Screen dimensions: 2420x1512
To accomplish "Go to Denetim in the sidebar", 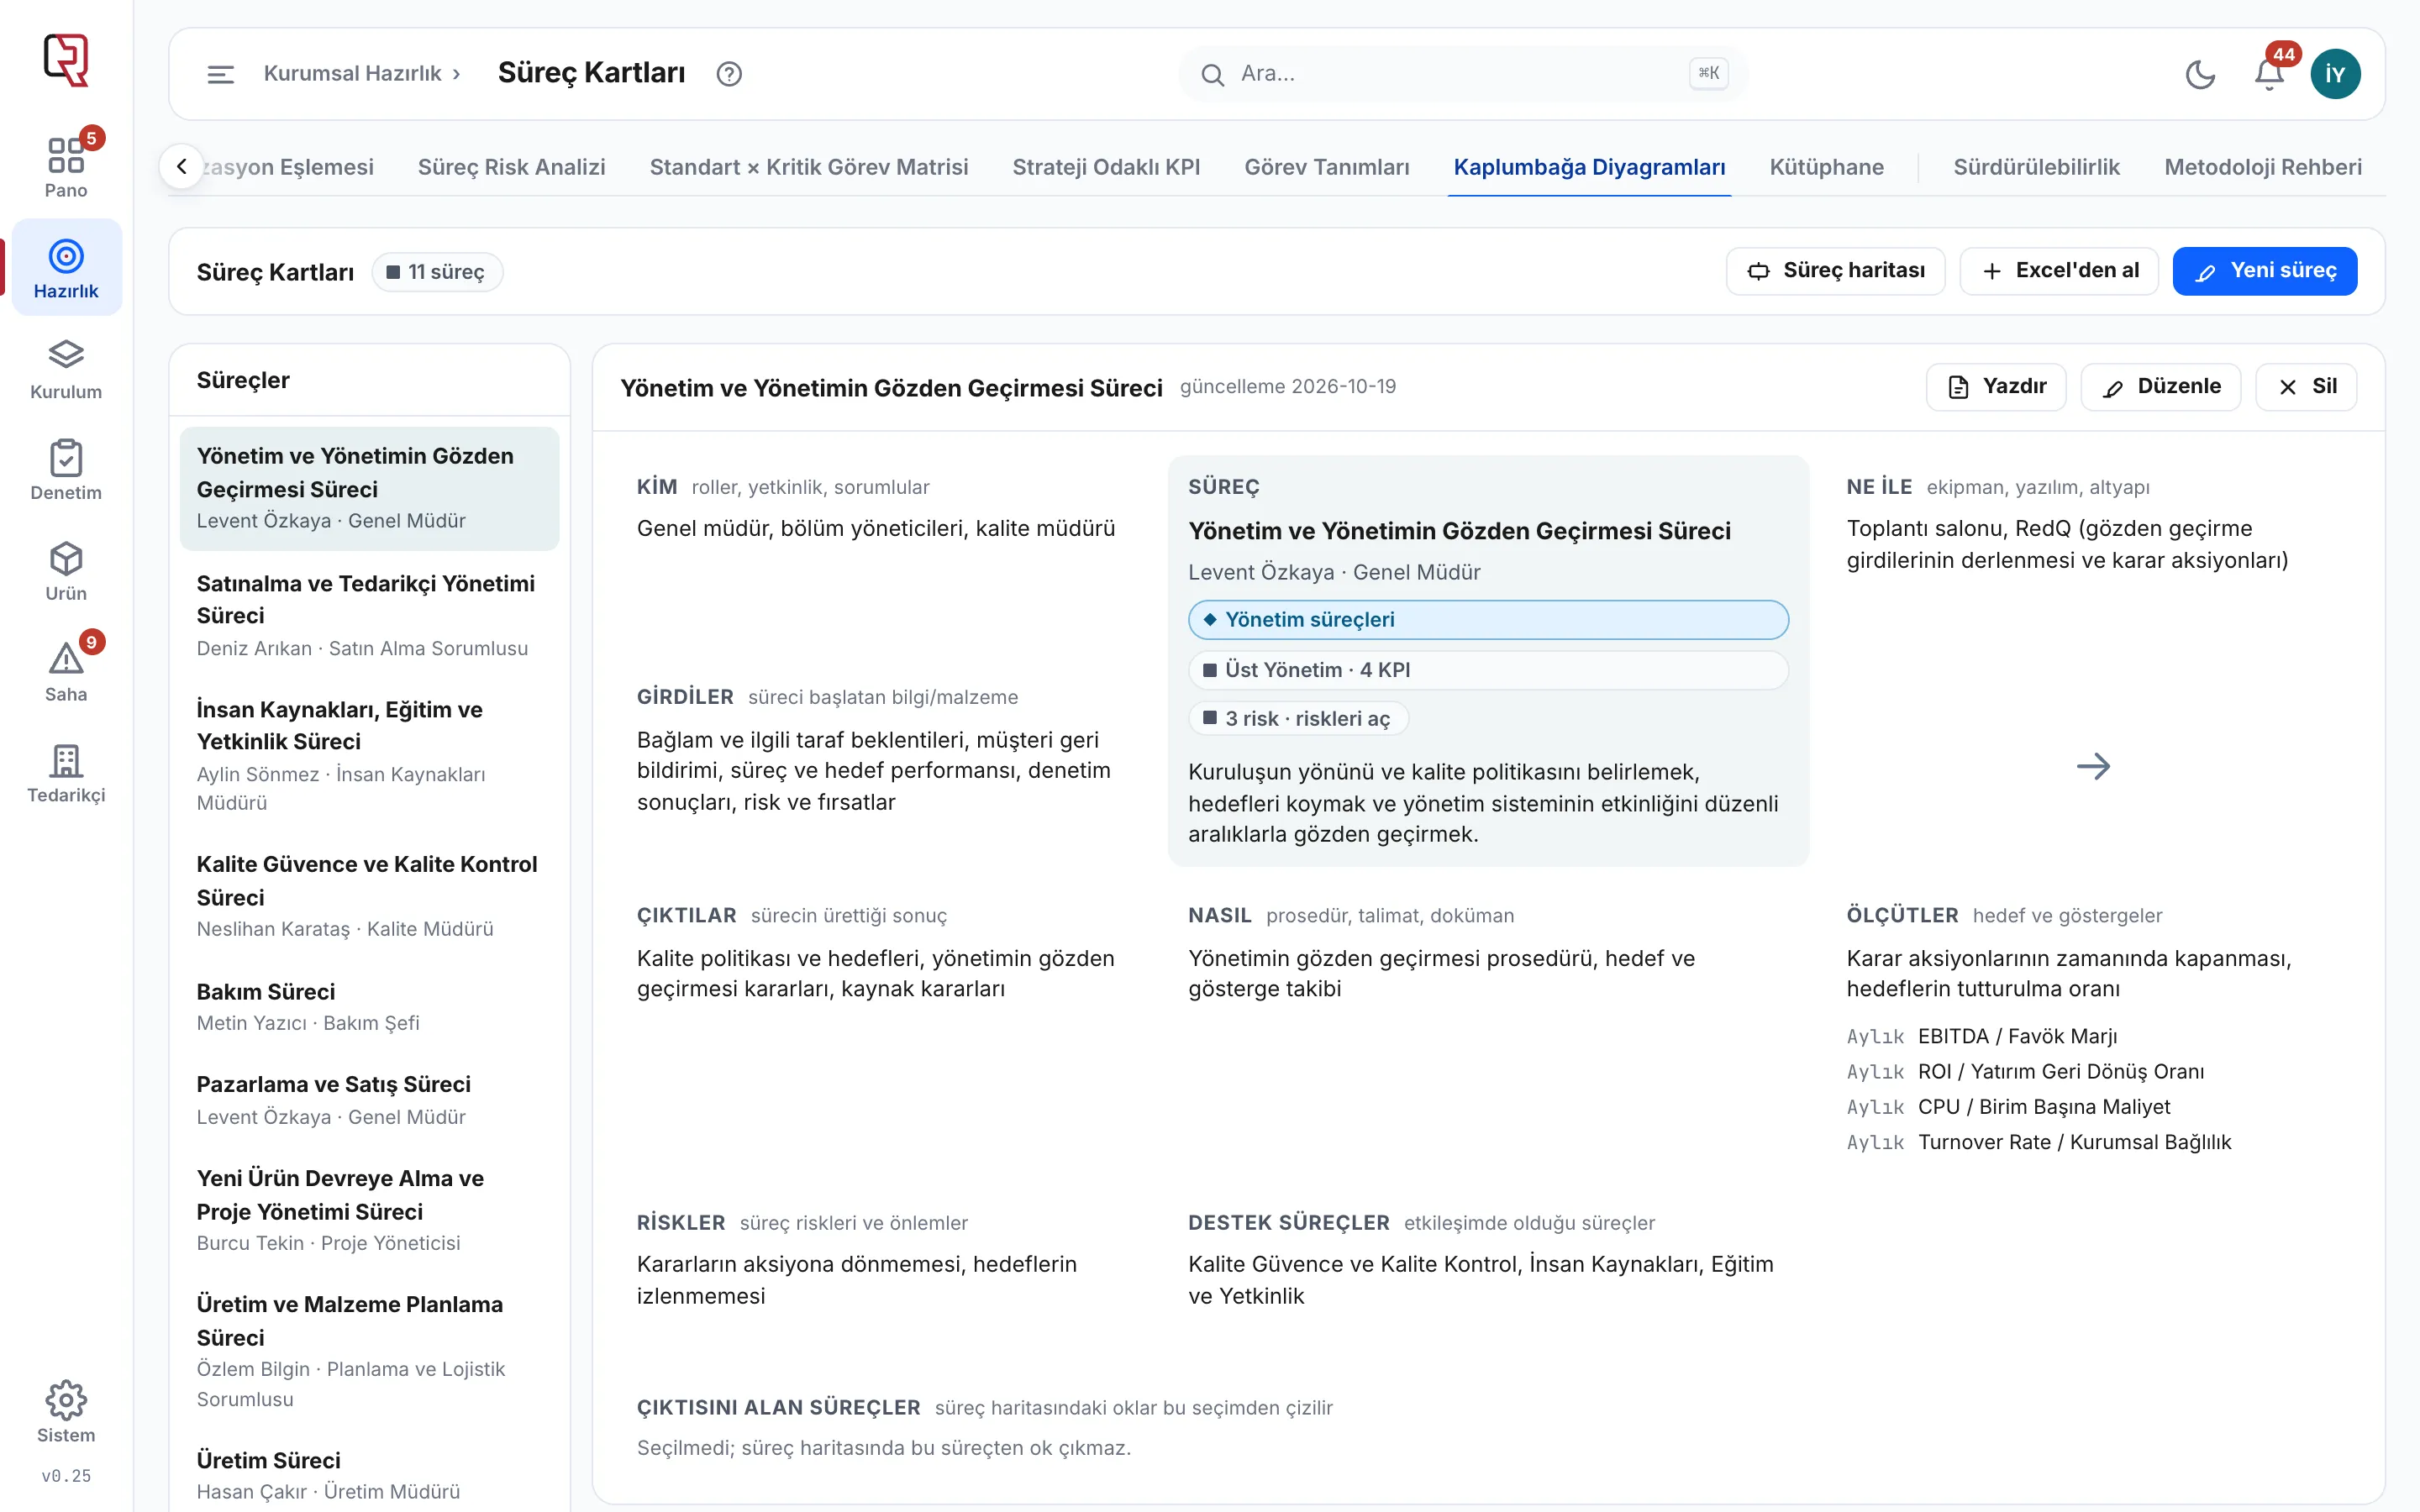I will [66, 470].
